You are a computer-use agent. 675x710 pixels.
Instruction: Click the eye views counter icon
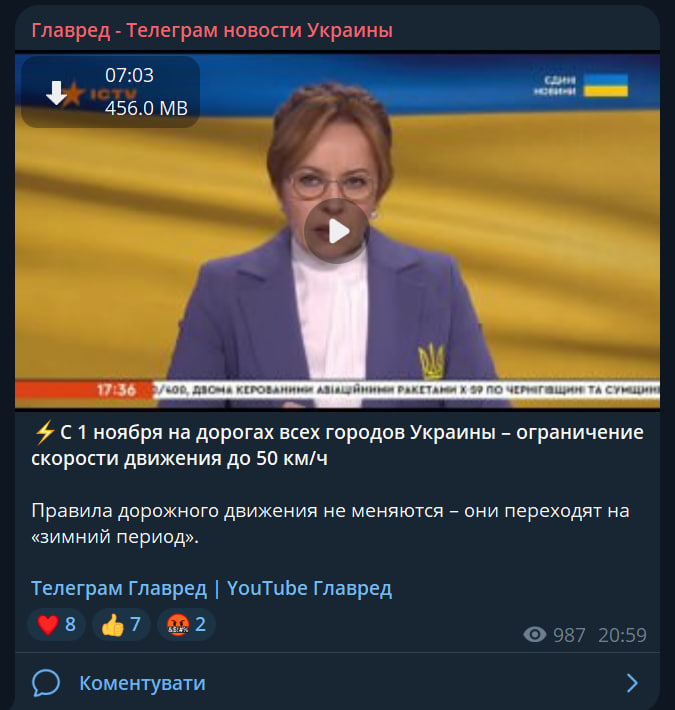(x=535, y=634)
